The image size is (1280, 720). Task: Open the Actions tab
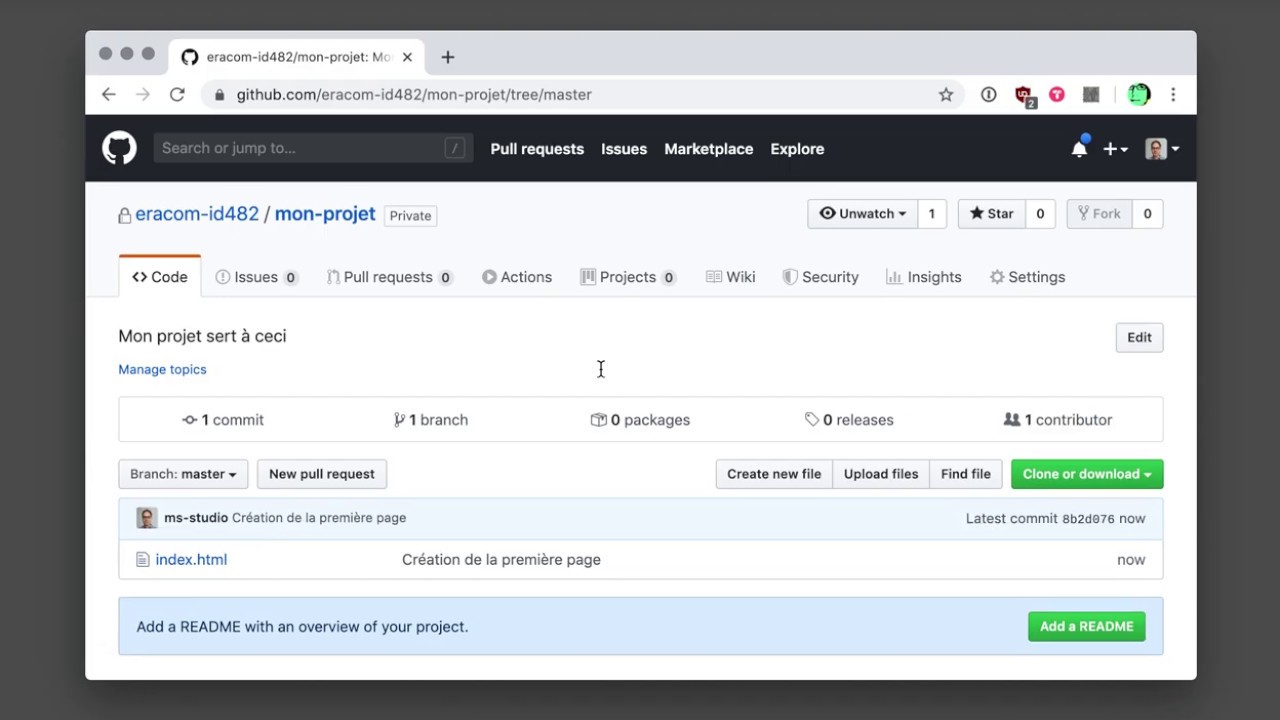[x=517, y=277]
